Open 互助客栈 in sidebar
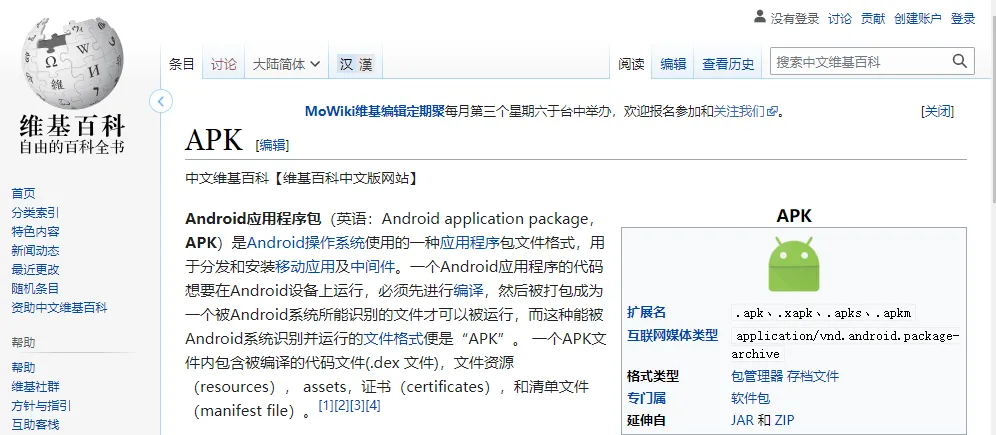 35,425
